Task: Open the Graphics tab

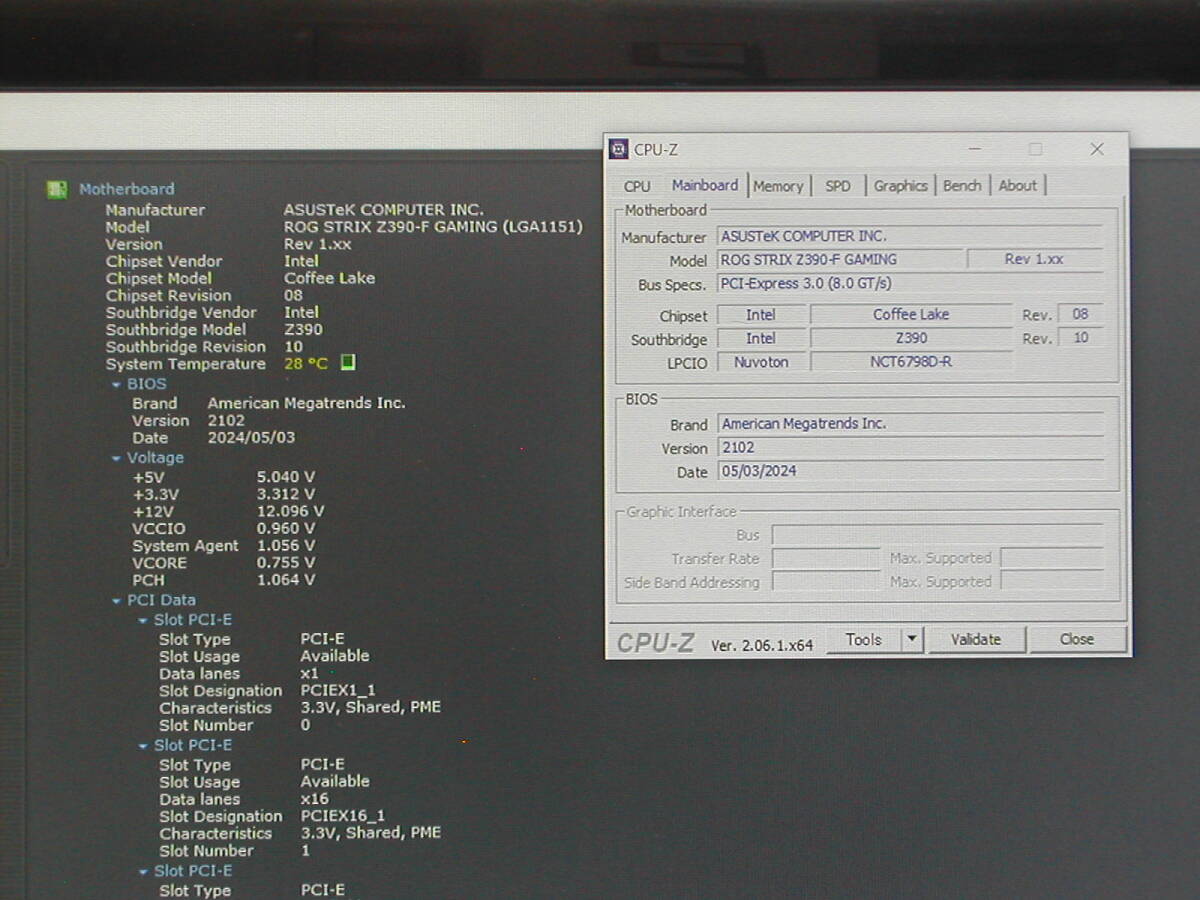Action: pos(900,186)
